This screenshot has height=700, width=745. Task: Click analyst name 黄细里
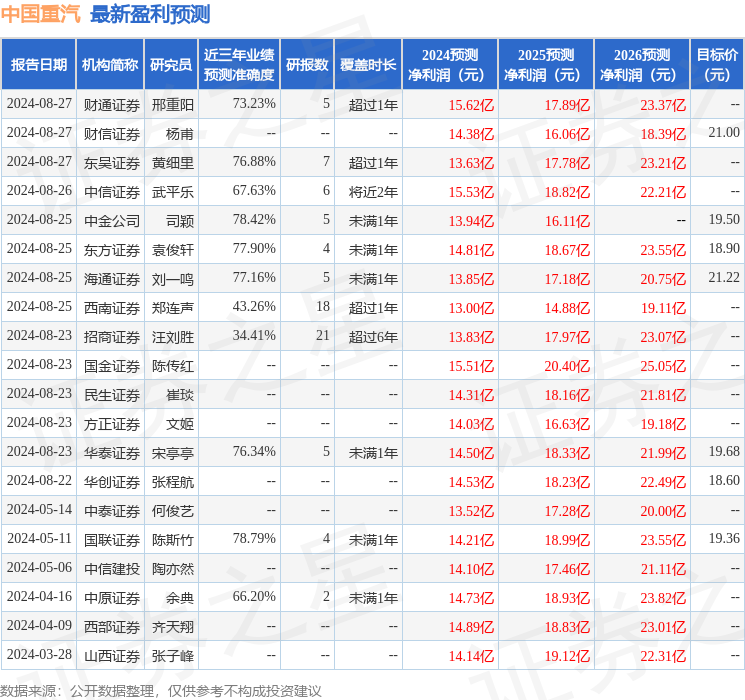pos(173,163)
